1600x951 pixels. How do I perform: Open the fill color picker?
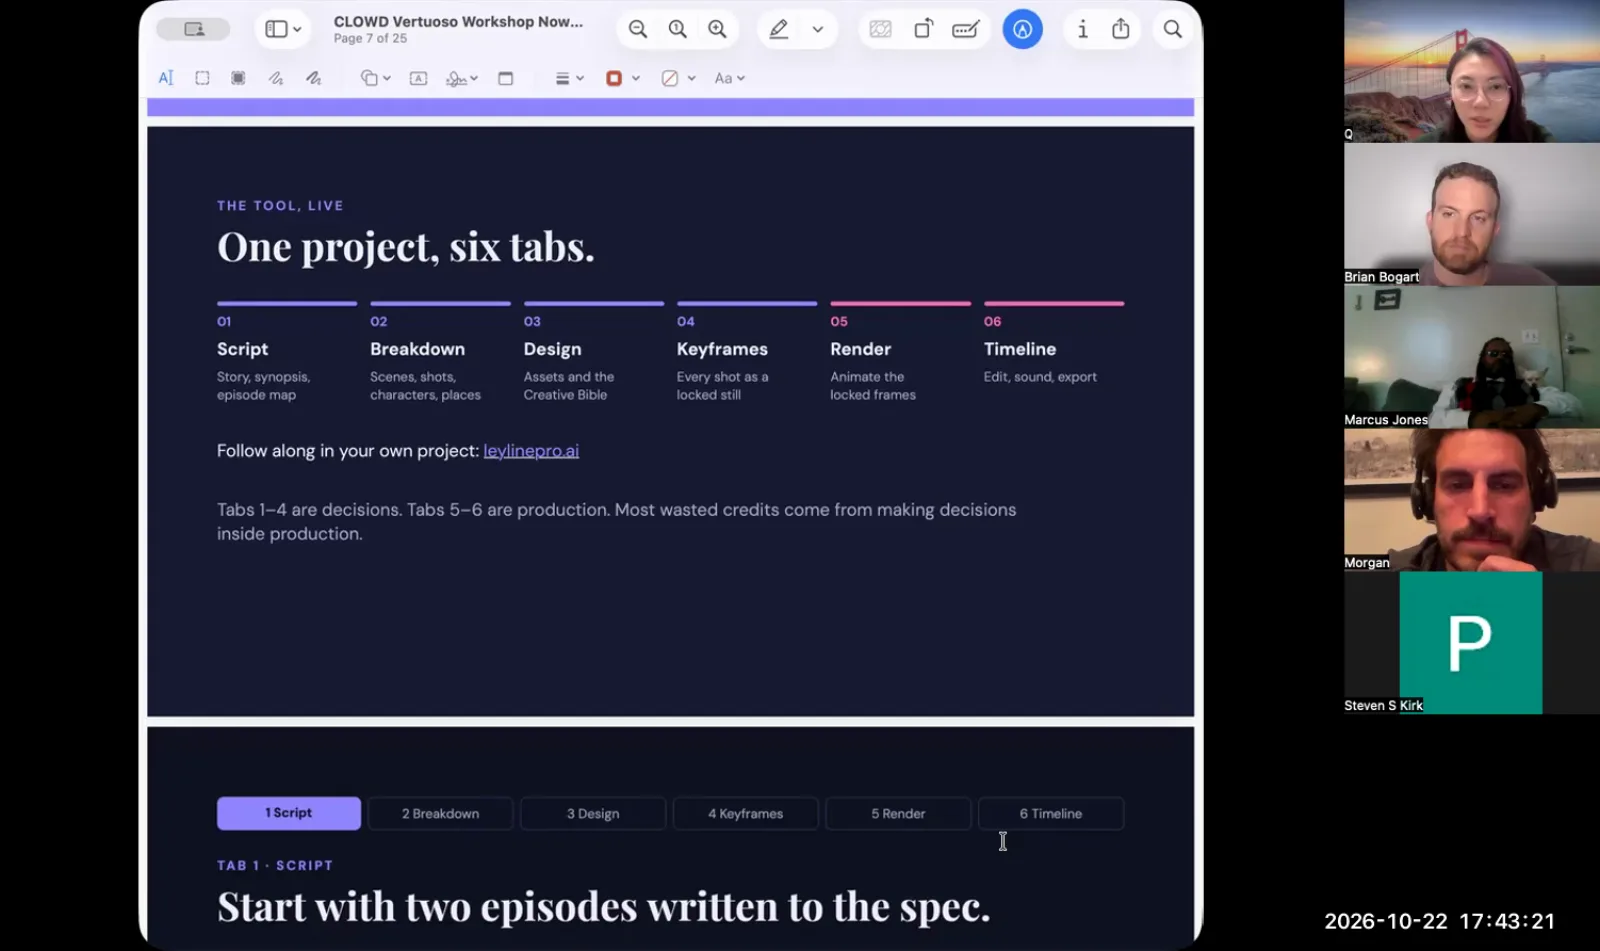click(x=678, y=78)
